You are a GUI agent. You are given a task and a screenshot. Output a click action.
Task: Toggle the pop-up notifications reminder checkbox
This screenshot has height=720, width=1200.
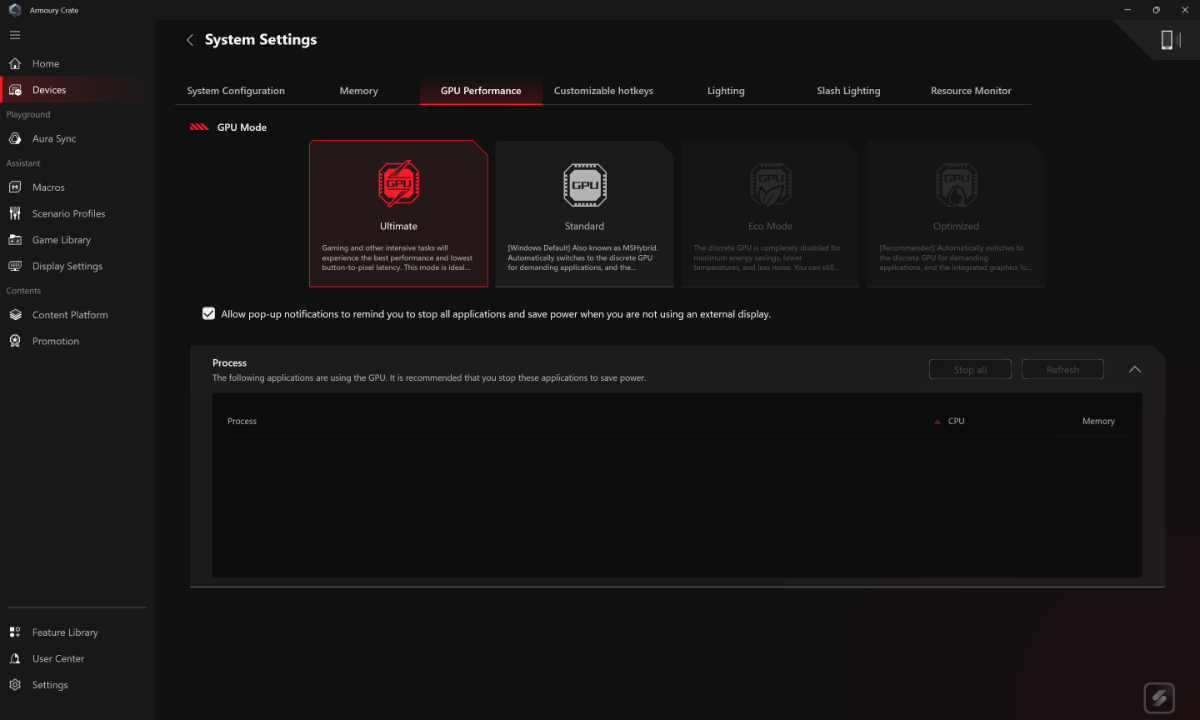[208, 314]
